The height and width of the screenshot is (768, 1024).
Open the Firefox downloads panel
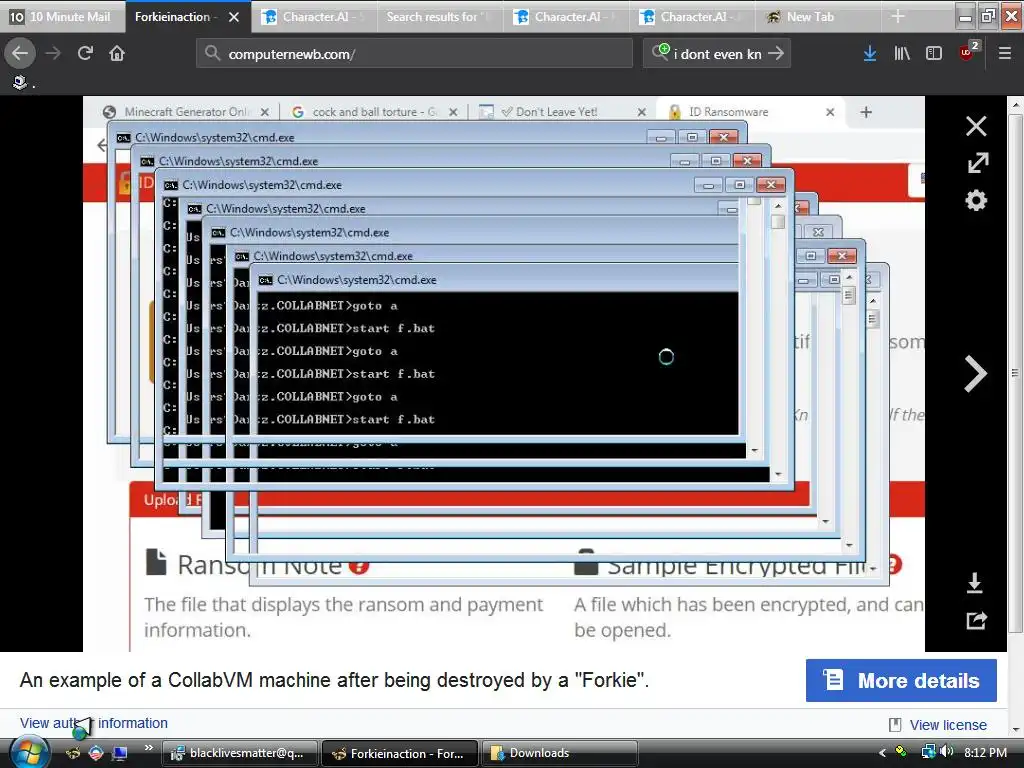click(869, 54)
